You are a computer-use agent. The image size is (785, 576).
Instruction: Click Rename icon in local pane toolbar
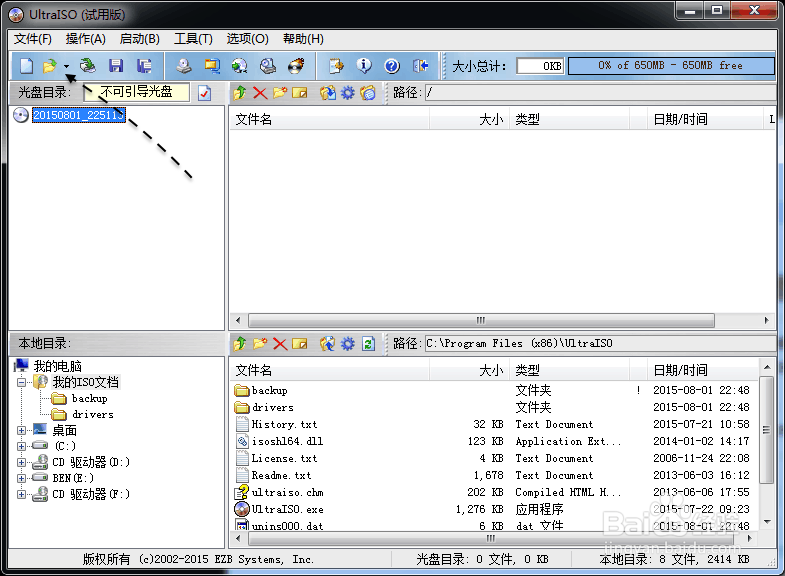coord(299,343)
